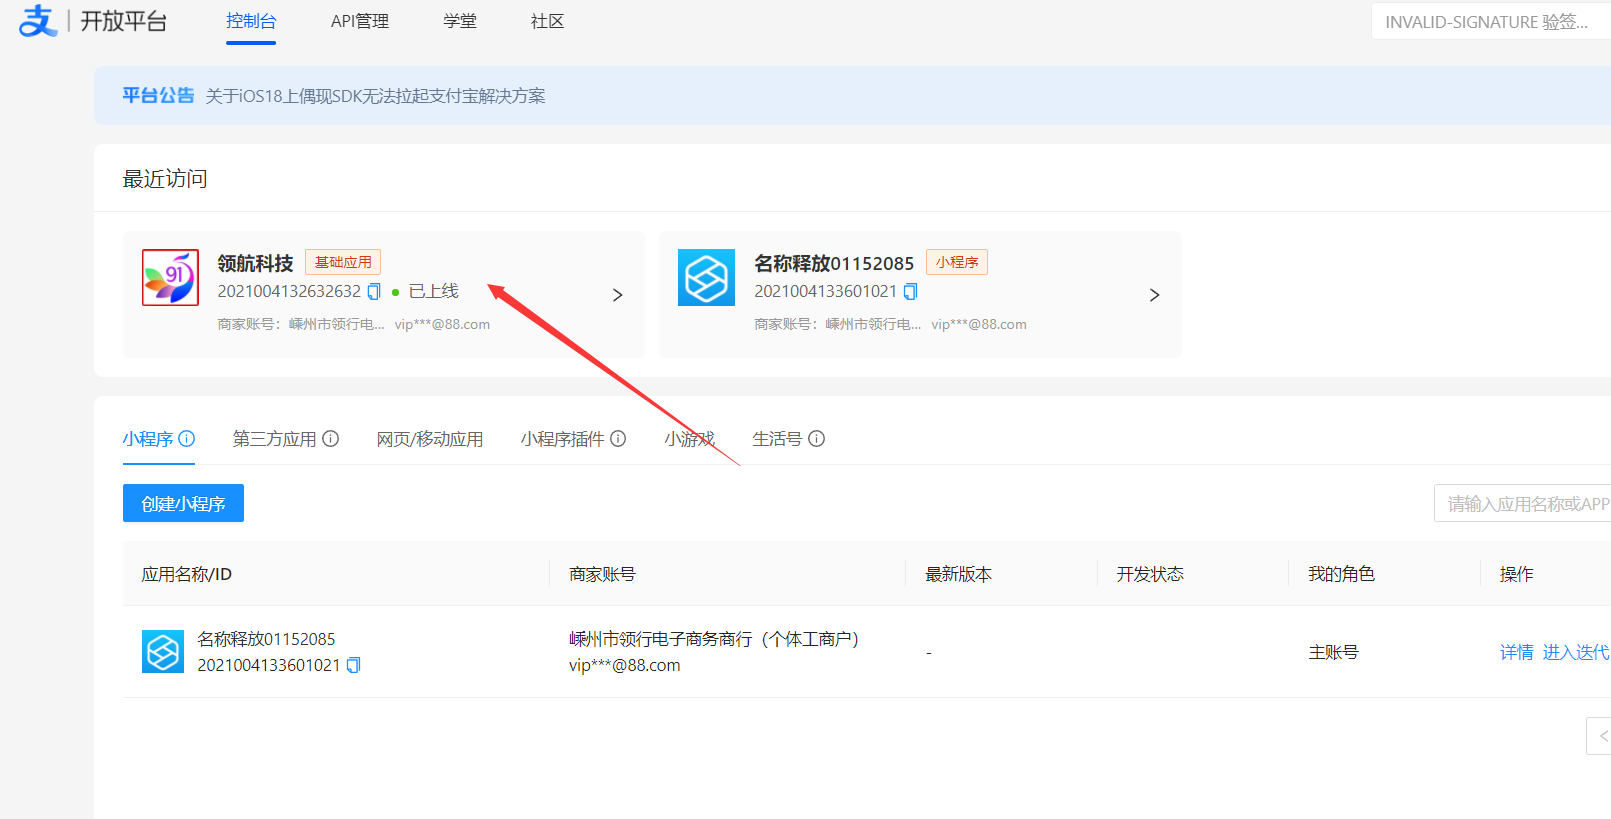The image size is (1611, 819).
Task: Click the 最新版本 column header
Action: click(x=958, y=574)
